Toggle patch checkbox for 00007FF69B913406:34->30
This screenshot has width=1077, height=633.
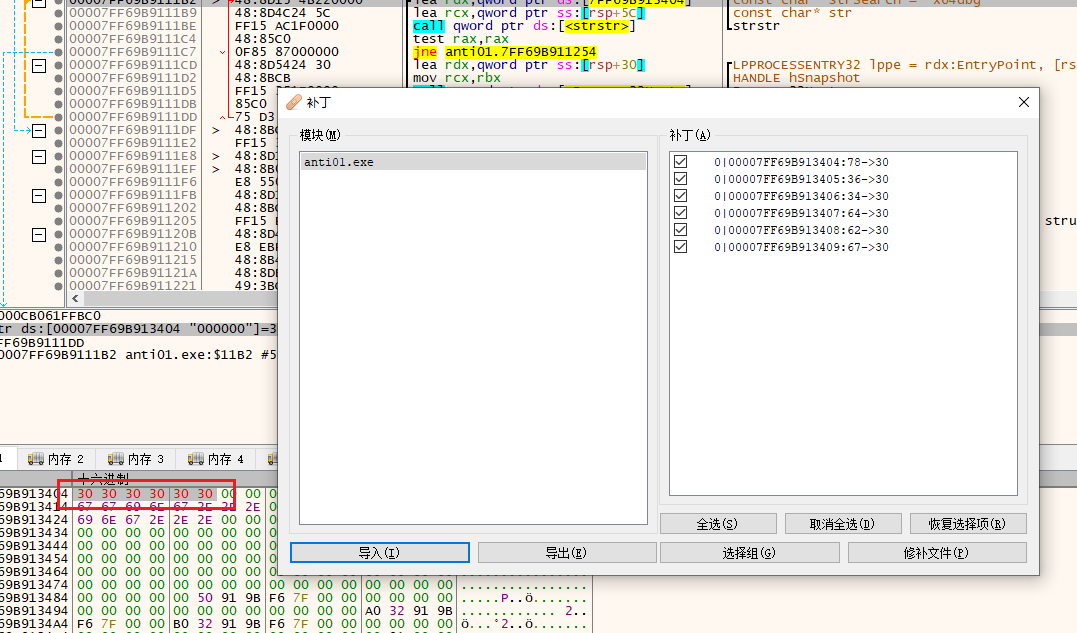pyautogui.click(x=681, y=196)
